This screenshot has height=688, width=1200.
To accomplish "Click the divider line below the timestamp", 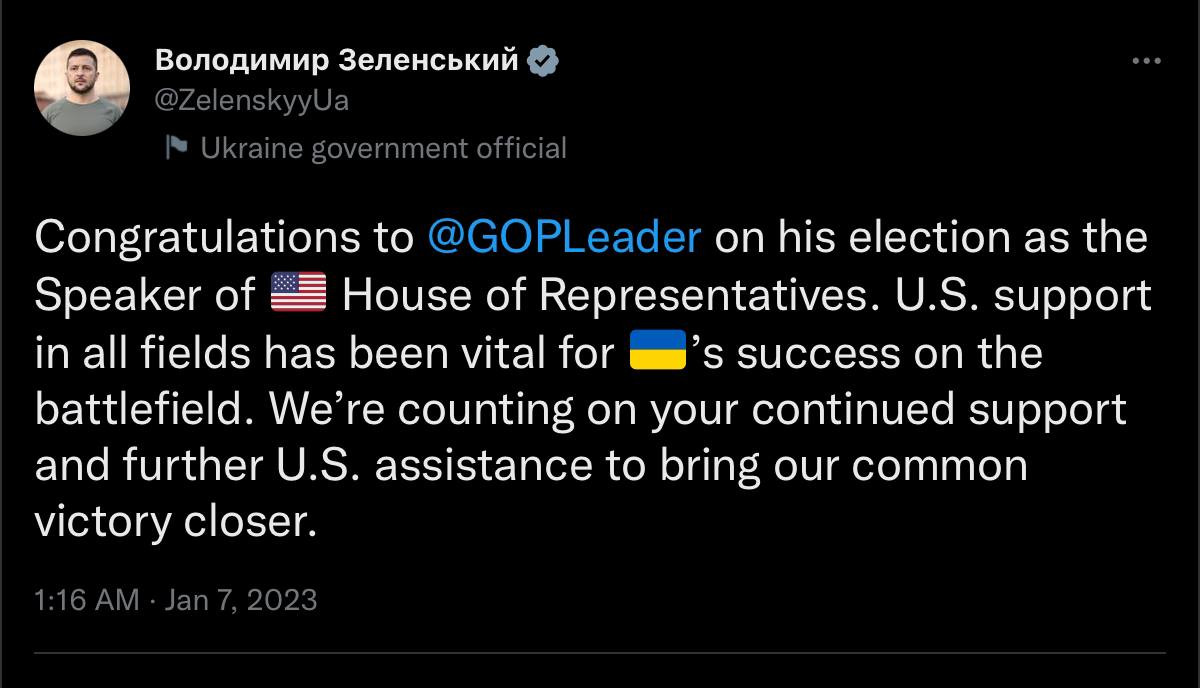I will (x=600, y=654).
